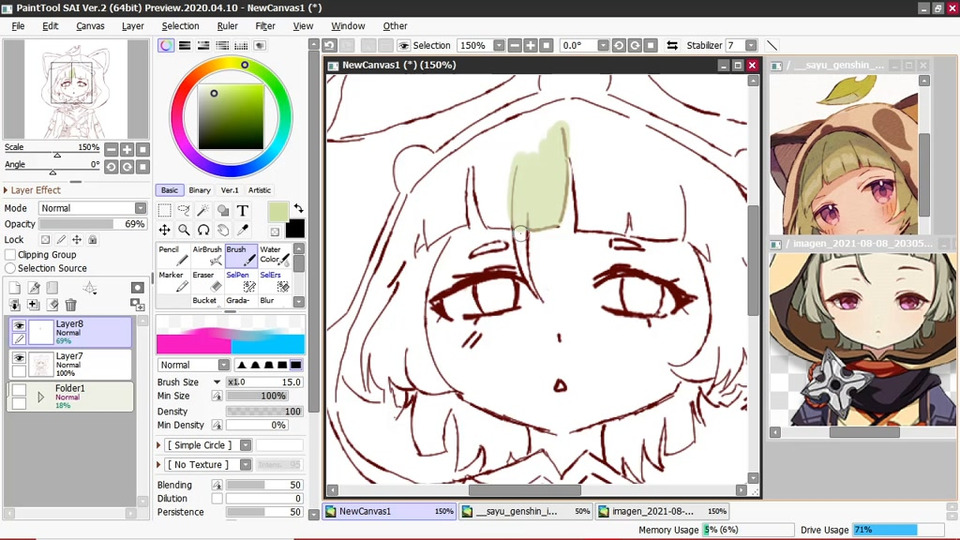Show Folder1 via its visibility box
The image size is (960, 540).
coord(19,390)
